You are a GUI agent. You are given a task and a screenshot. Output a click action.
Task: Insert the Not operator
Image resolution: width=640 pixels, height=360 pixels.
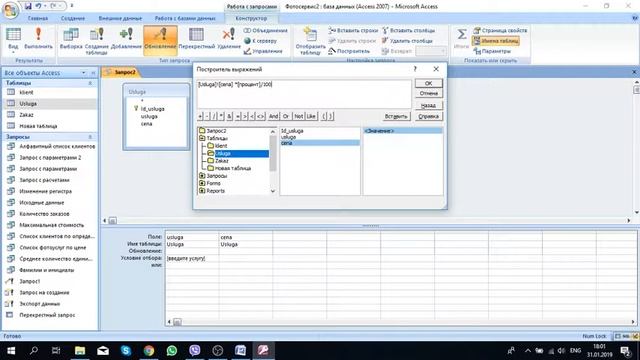[298, 116]
